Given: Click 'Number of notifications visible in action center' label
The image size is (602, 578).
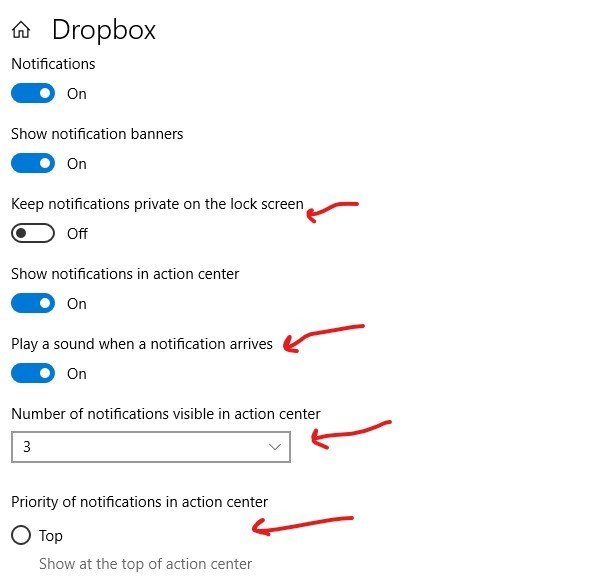Looking at the screenshot, I should (x=166, y=414).
